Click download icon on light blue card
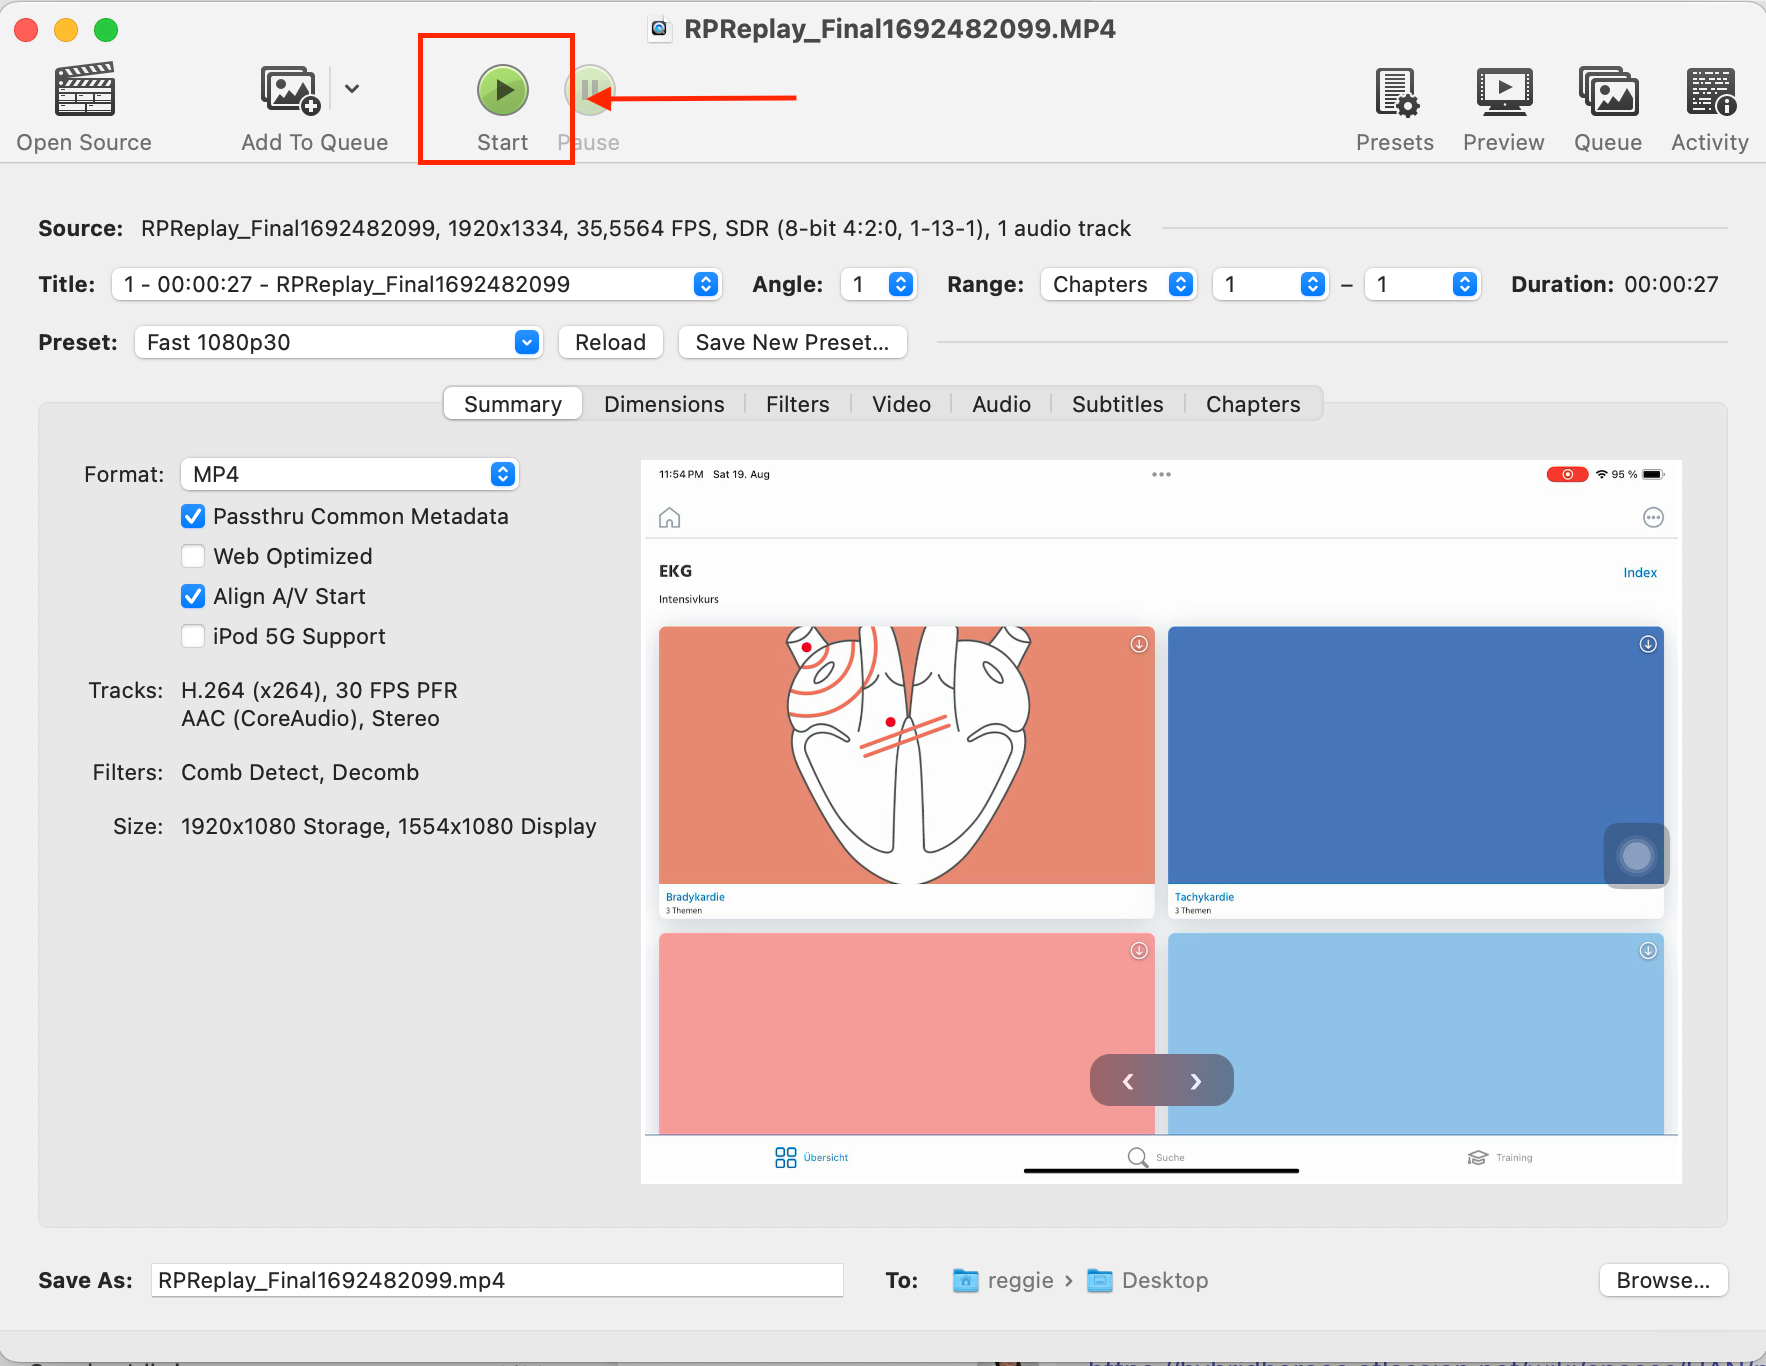 (1648, 950)
